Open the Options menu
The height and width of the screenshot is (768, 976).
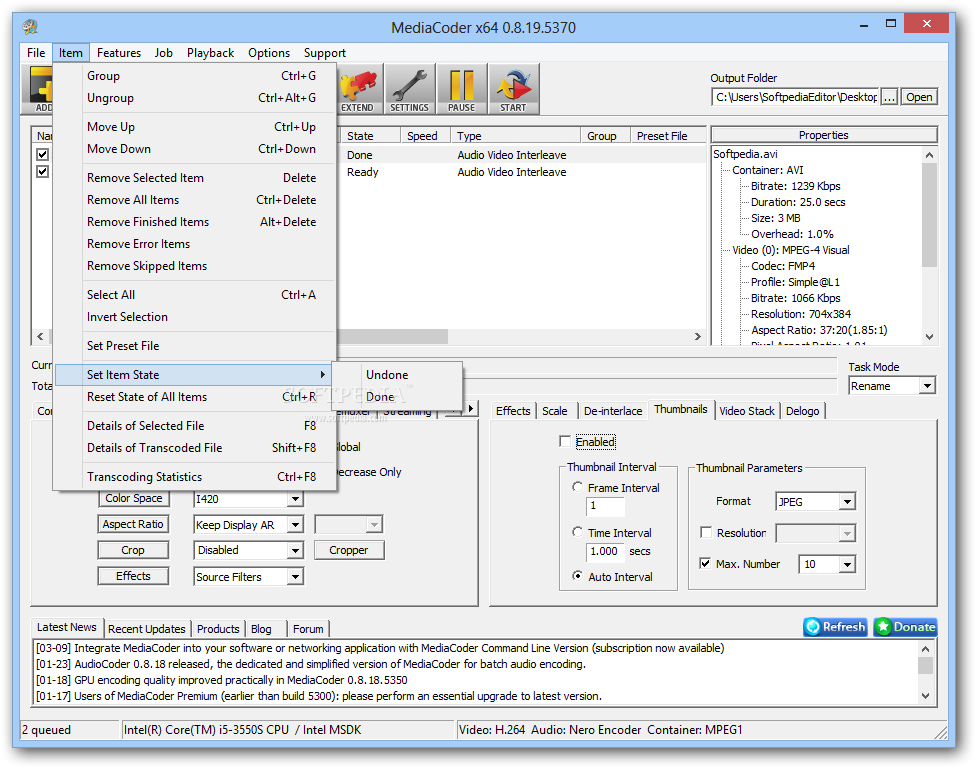(x=269, y=53)
